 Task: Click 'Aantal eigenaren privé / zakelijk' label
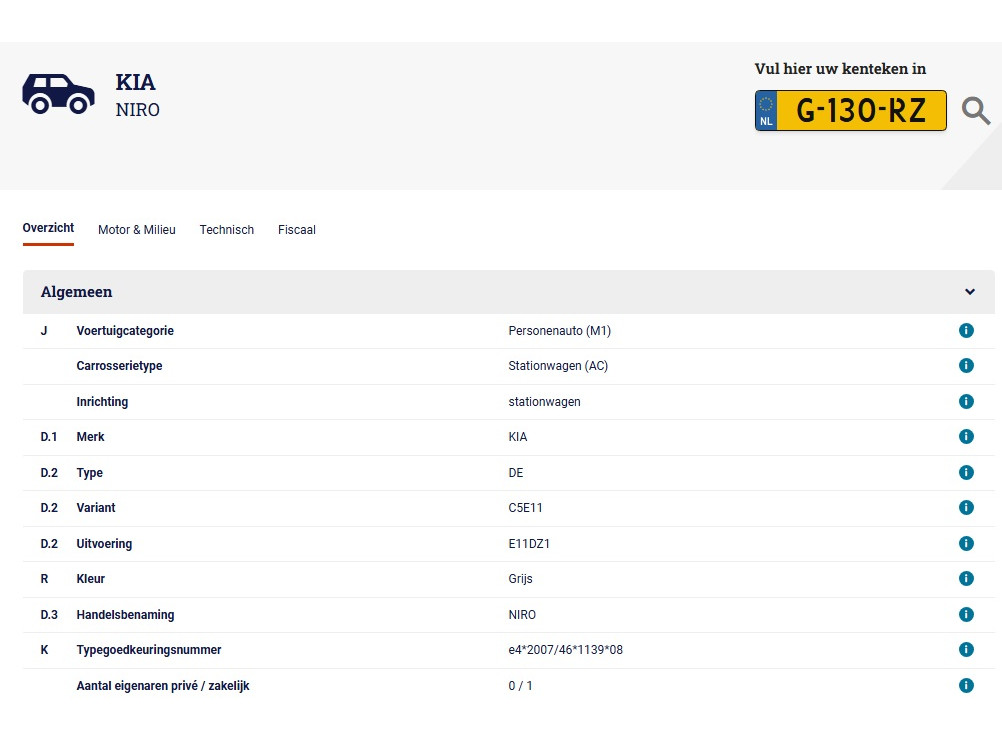163,685
